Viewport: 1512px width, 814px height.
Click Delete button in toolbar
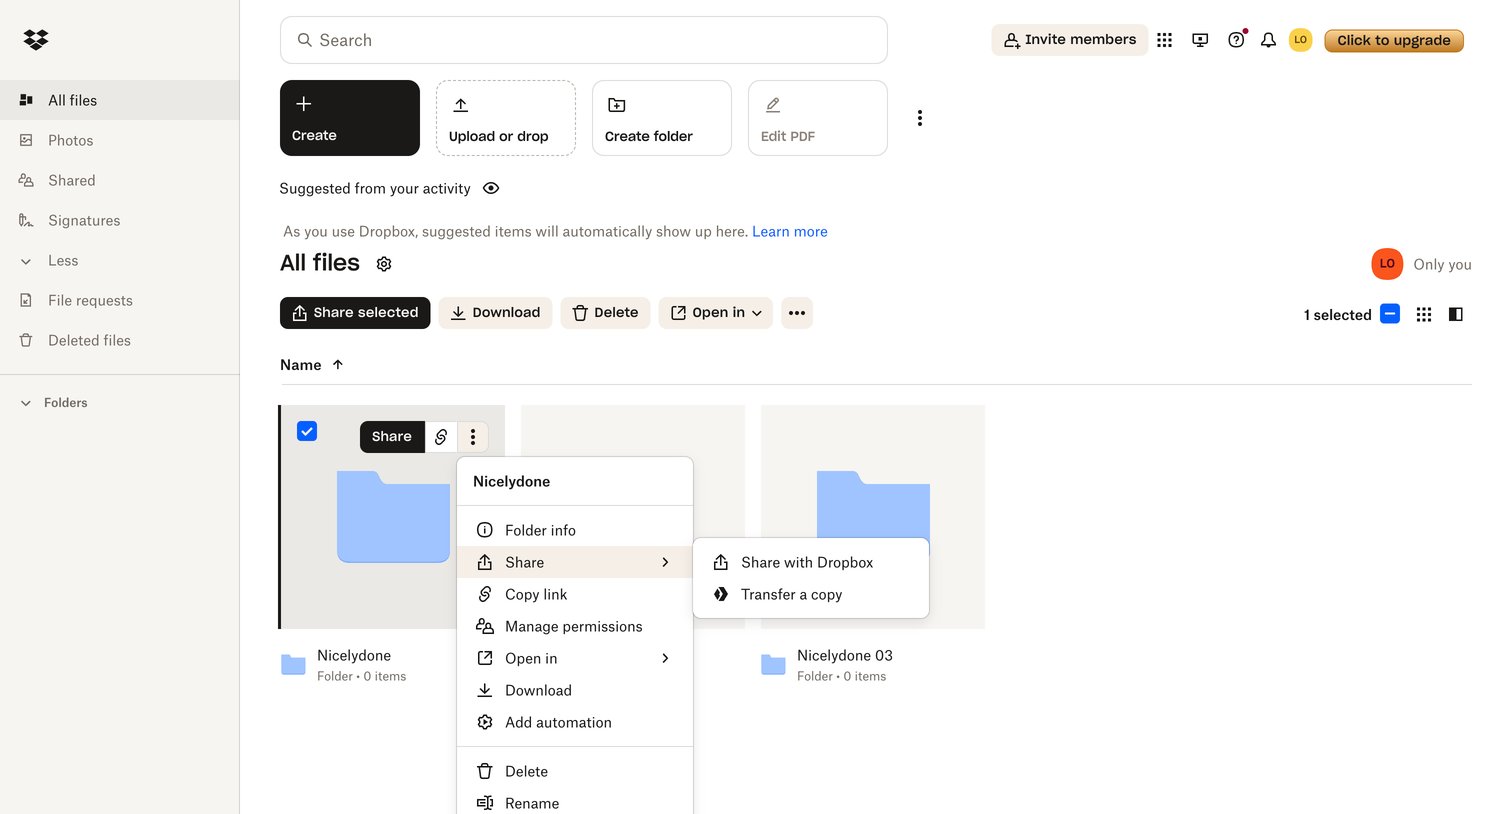[x=605, y=313]
